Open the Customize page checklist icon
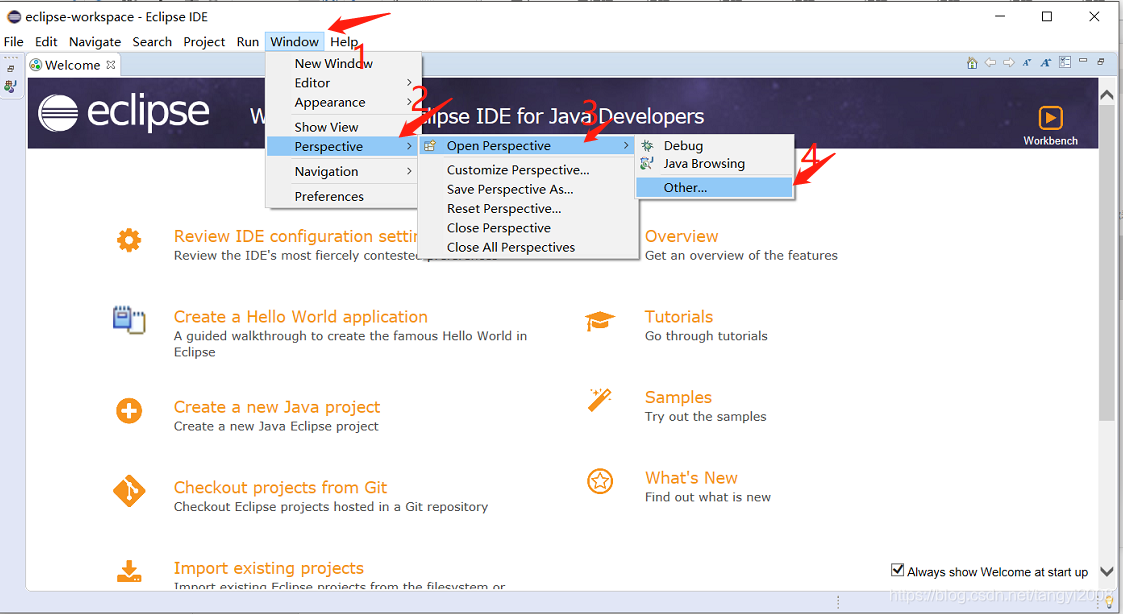The height and width of the screenshot is (614, 1123). pyautogui.click(x=1065, y=62)
